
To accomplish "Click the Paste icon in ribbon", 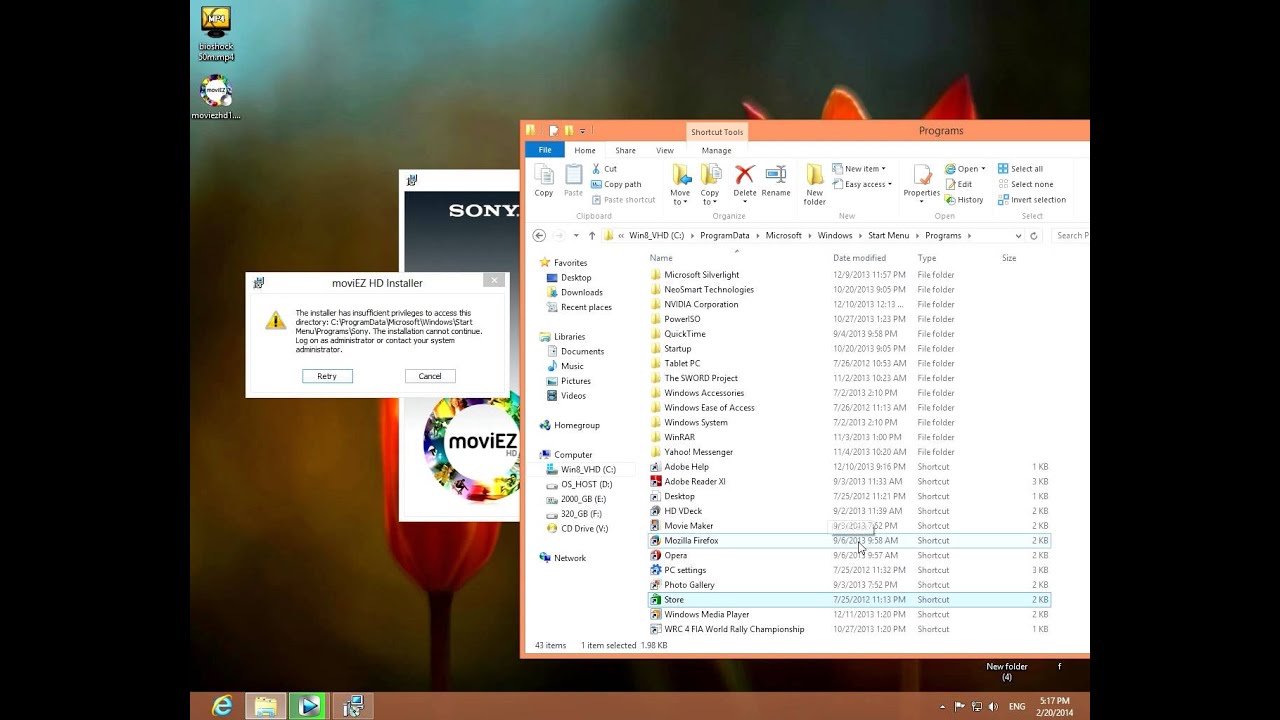I will coord(573,181).
